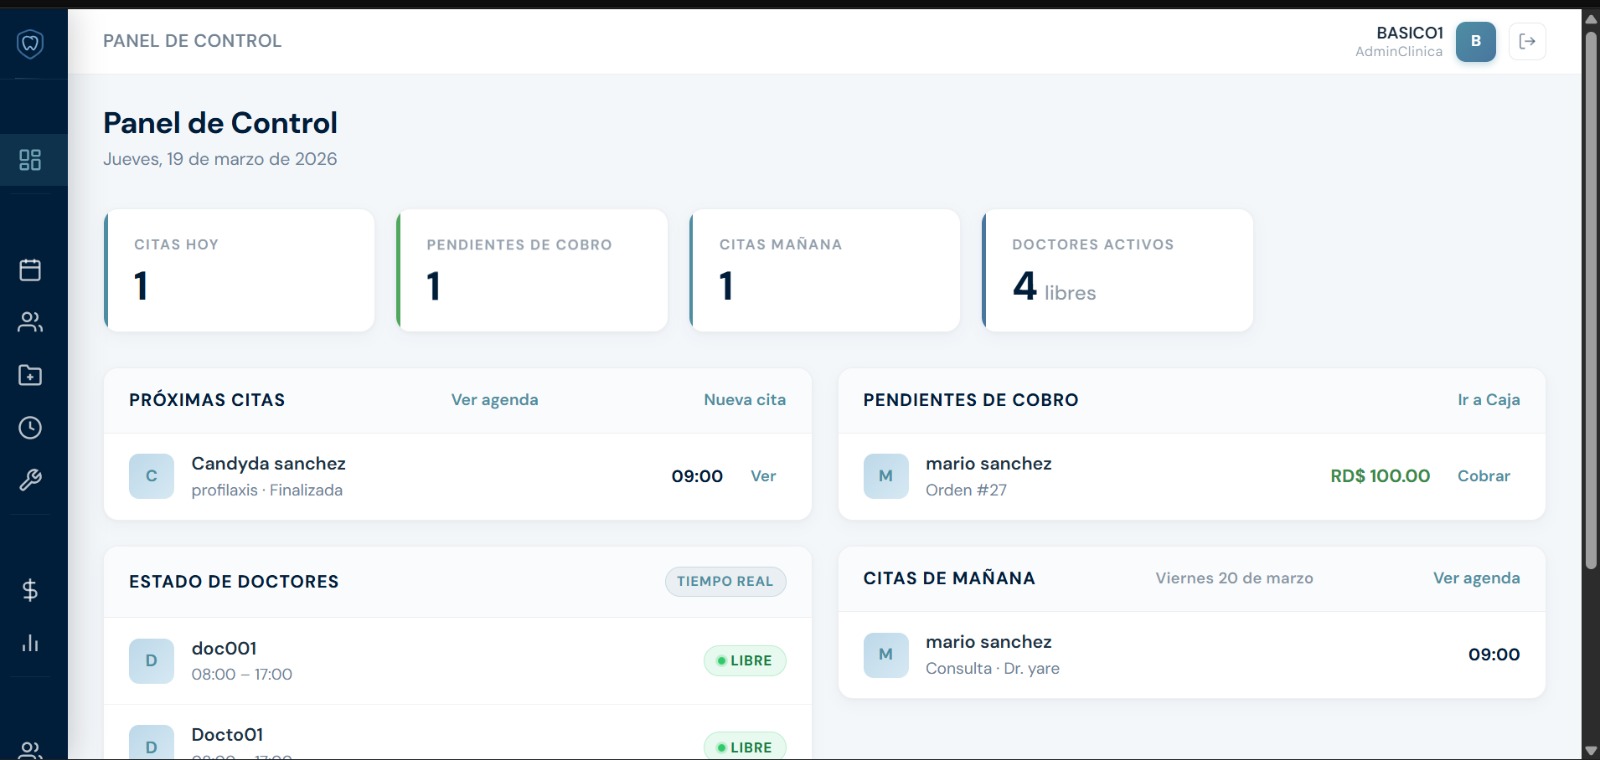The width and height of the screenshot is (1600, 760).
Task: Click the clinic shield logo icon
Action: tap(31, 43)
